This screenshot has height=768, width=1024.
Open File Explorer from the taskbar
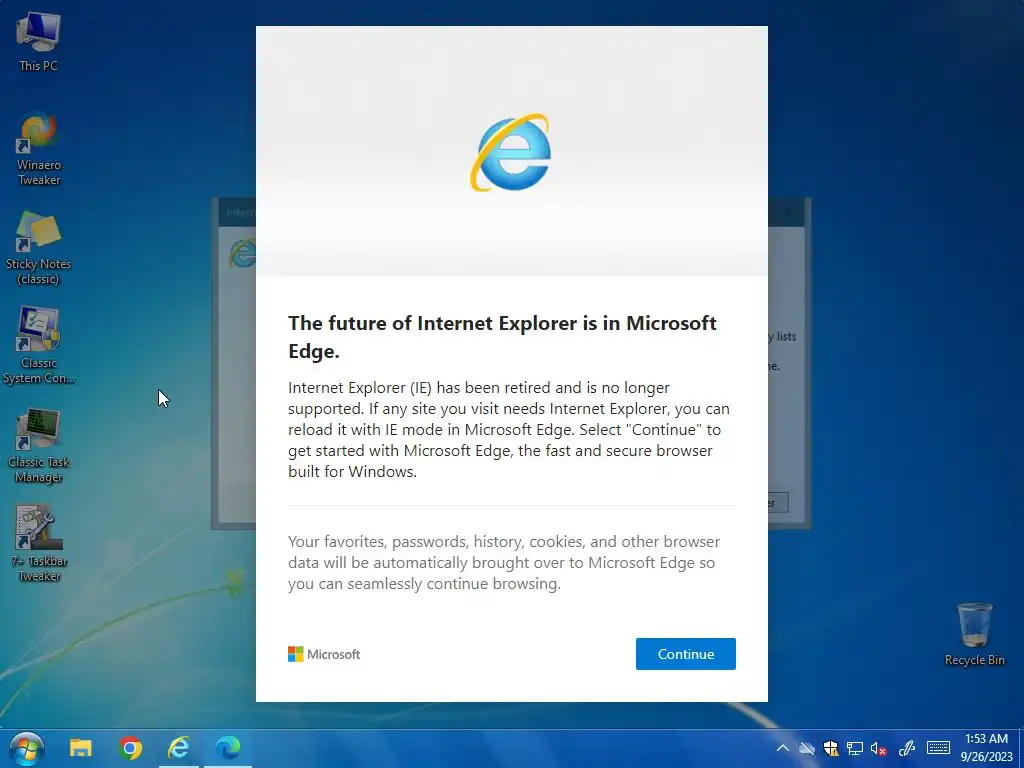click(x=81, y=748)
